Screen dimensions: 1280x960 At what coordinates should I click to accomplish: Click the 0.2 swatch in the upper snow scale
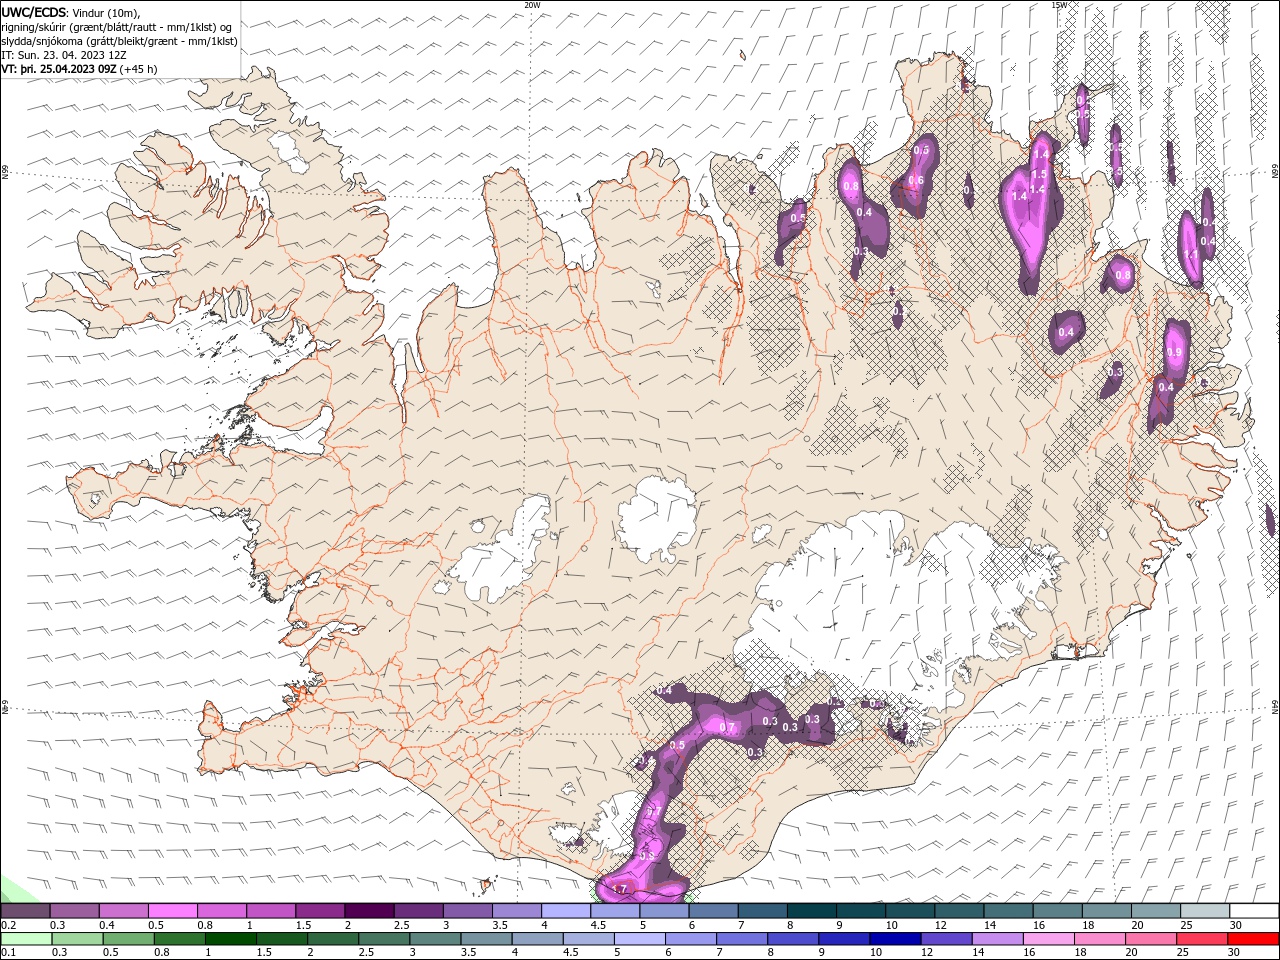[25, 911]
